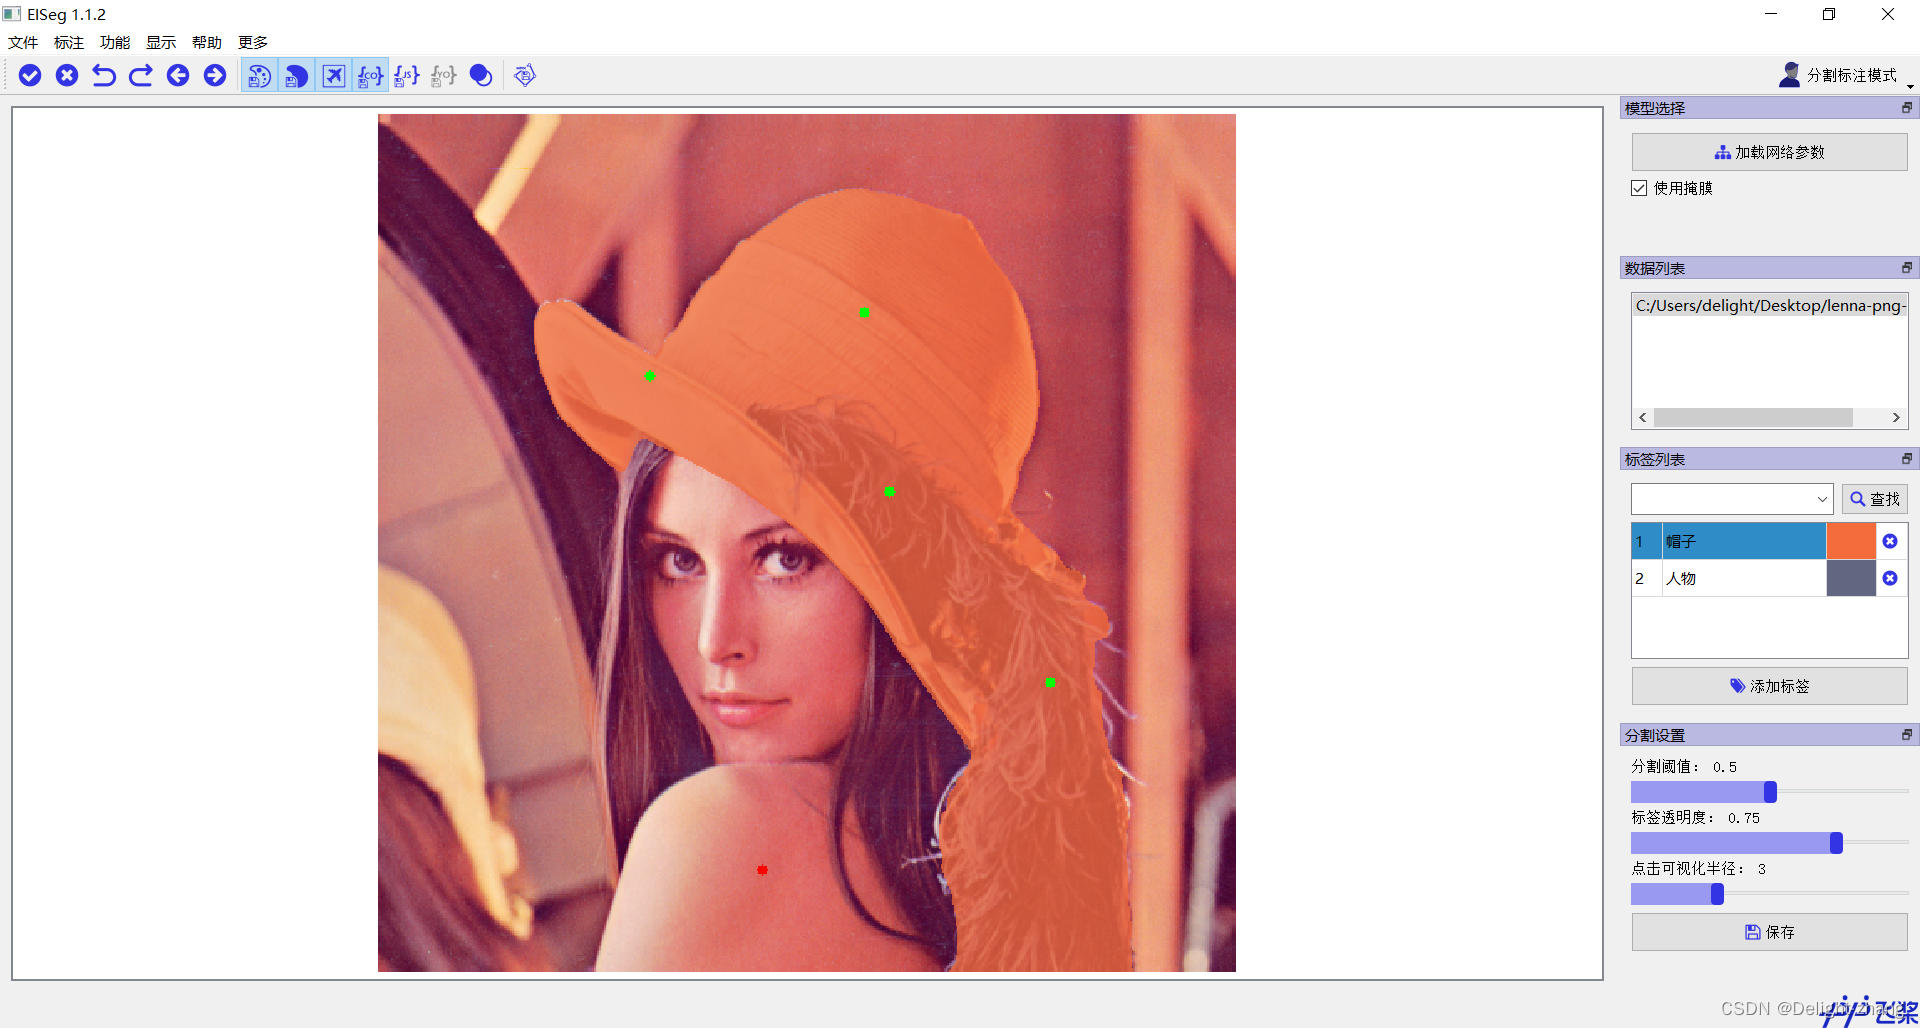Open the 功能 menu

[115, 42]
